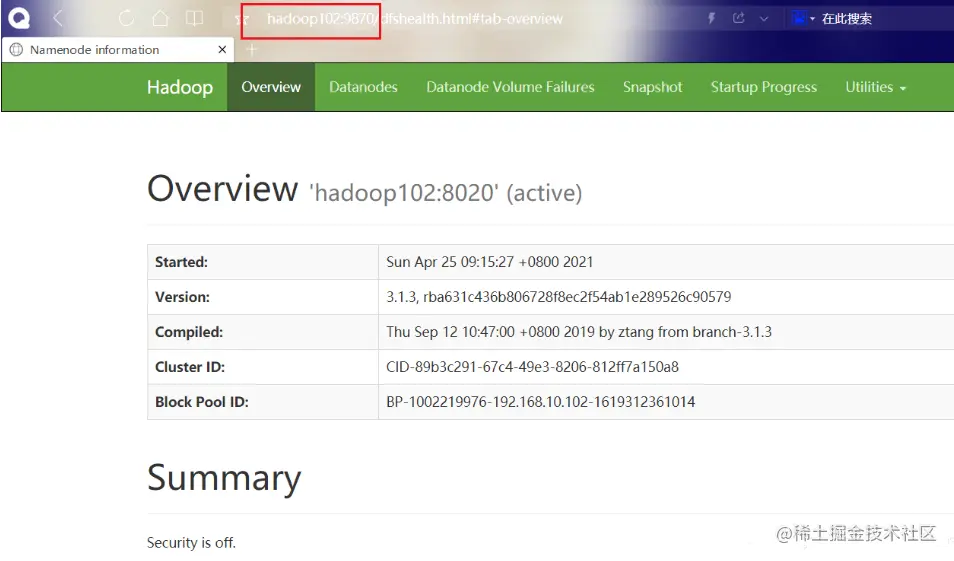954x561 pixels.
Task: Click the Version: label cell
Action: point(263,297)
